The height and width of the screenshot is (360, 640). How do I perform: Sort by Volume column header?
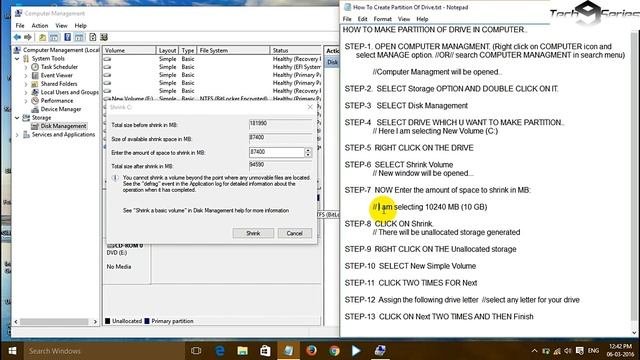click(x=129, y=51)
